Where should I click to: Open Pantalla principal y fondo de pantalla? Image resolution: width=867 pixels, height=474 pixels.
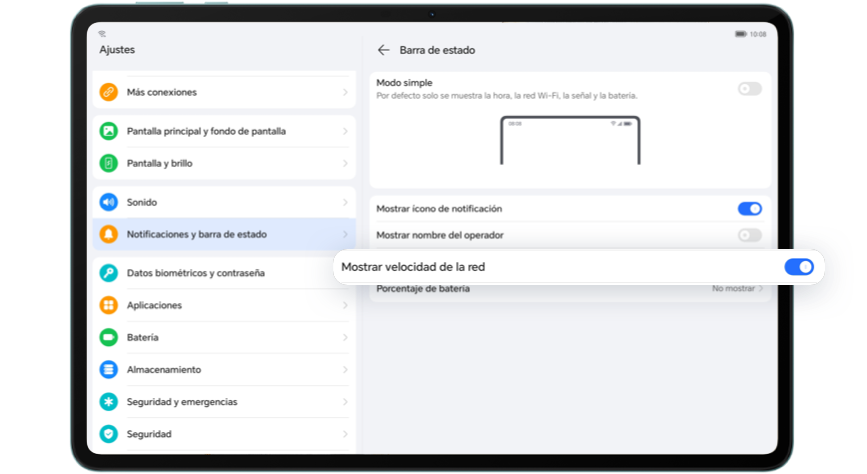click(x=224, y=131)
